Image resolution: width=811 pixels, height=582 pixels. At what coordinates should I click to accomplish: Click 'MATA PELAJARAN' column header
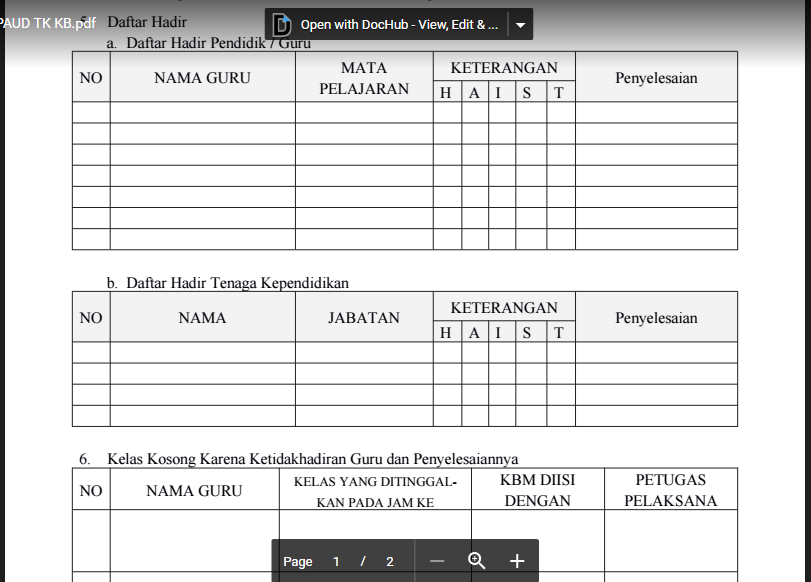pos(364,78)
